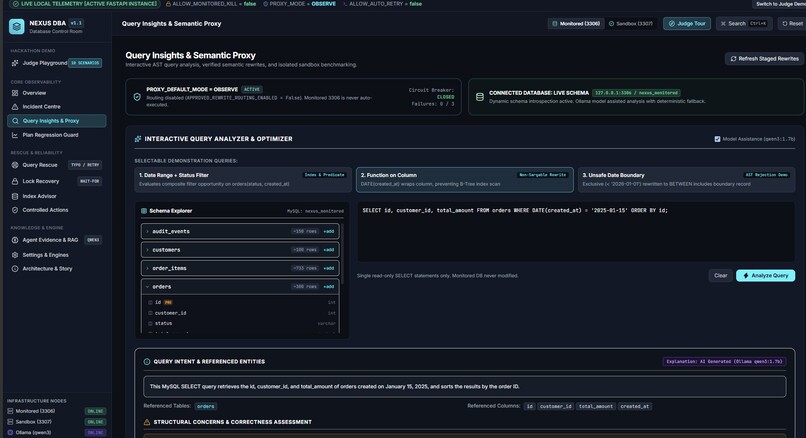Start the Judge Tour
806x438 pixels.
[x=687, y=24]
